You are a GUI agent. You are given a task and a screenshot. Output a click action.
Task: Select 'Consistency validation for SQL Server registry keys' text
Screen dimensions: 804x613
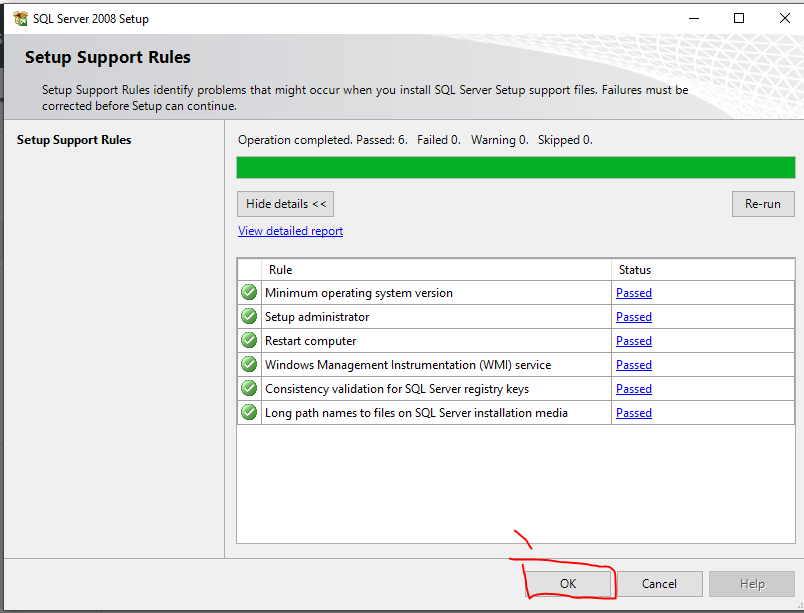397,389
